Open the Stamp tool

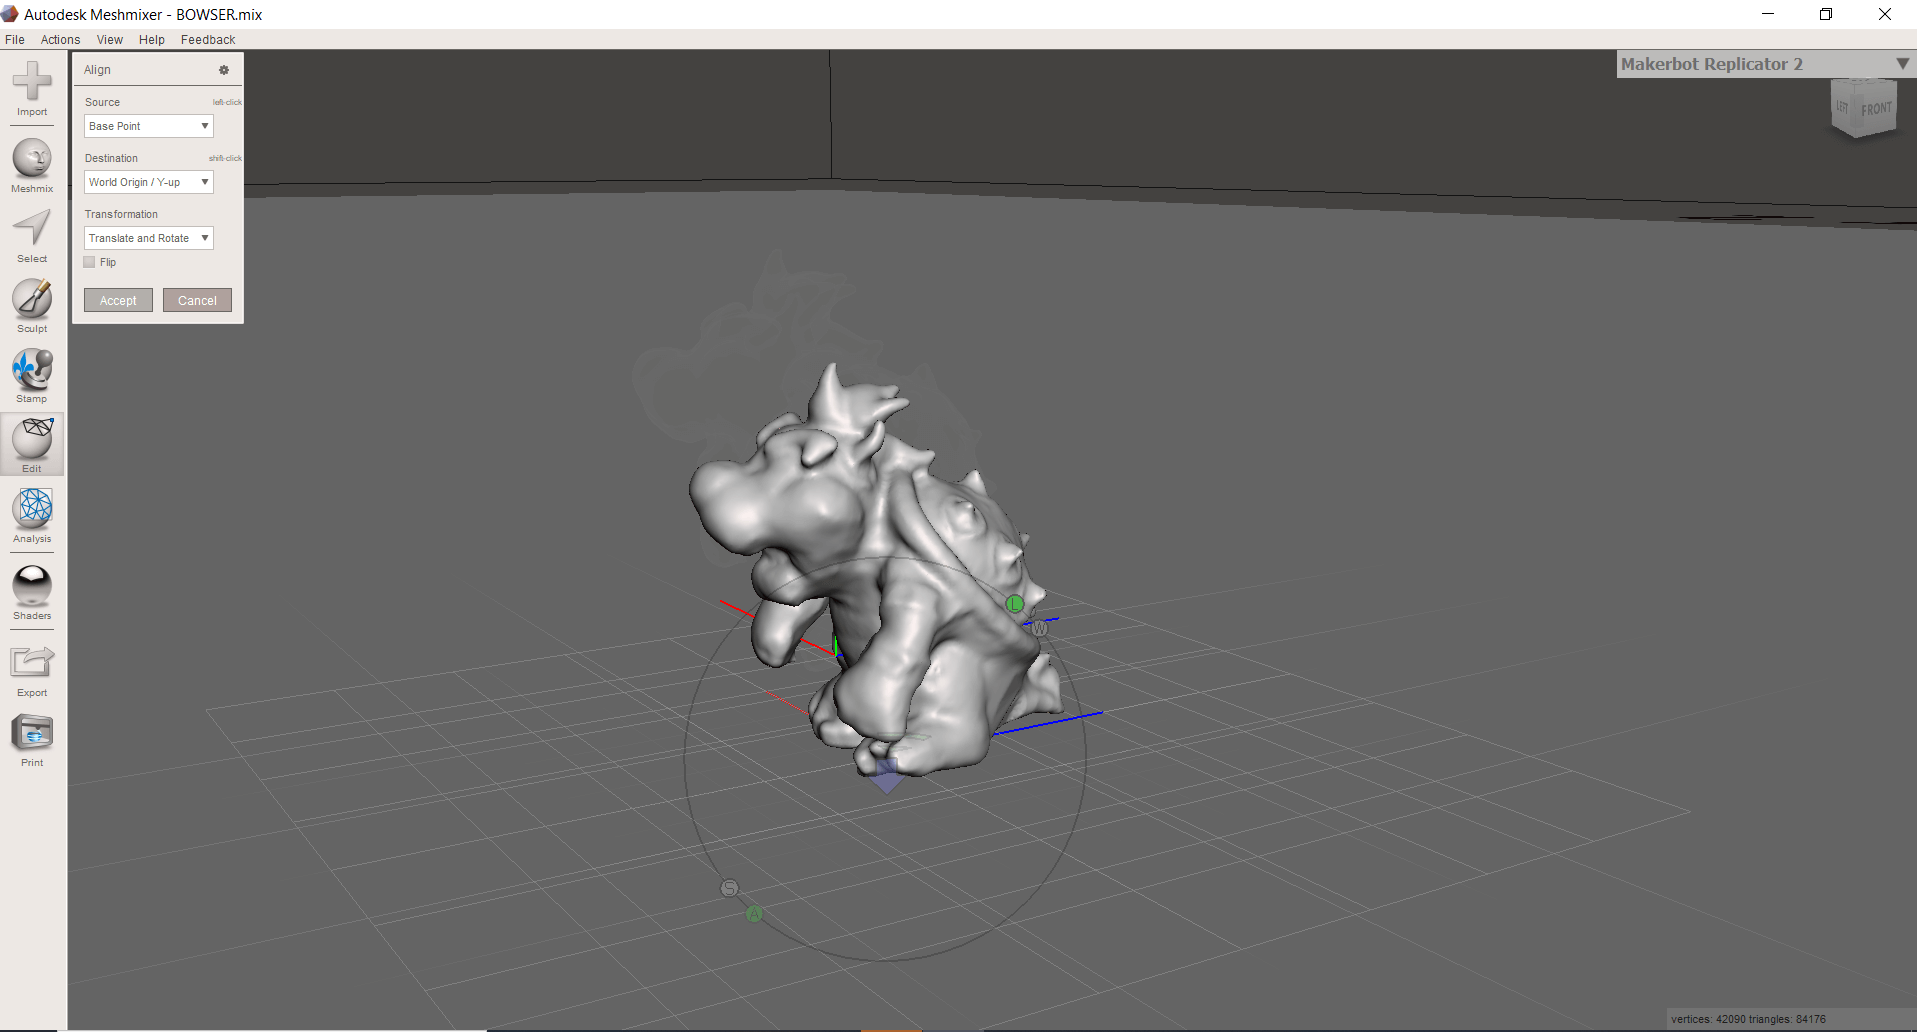[32, 376]
